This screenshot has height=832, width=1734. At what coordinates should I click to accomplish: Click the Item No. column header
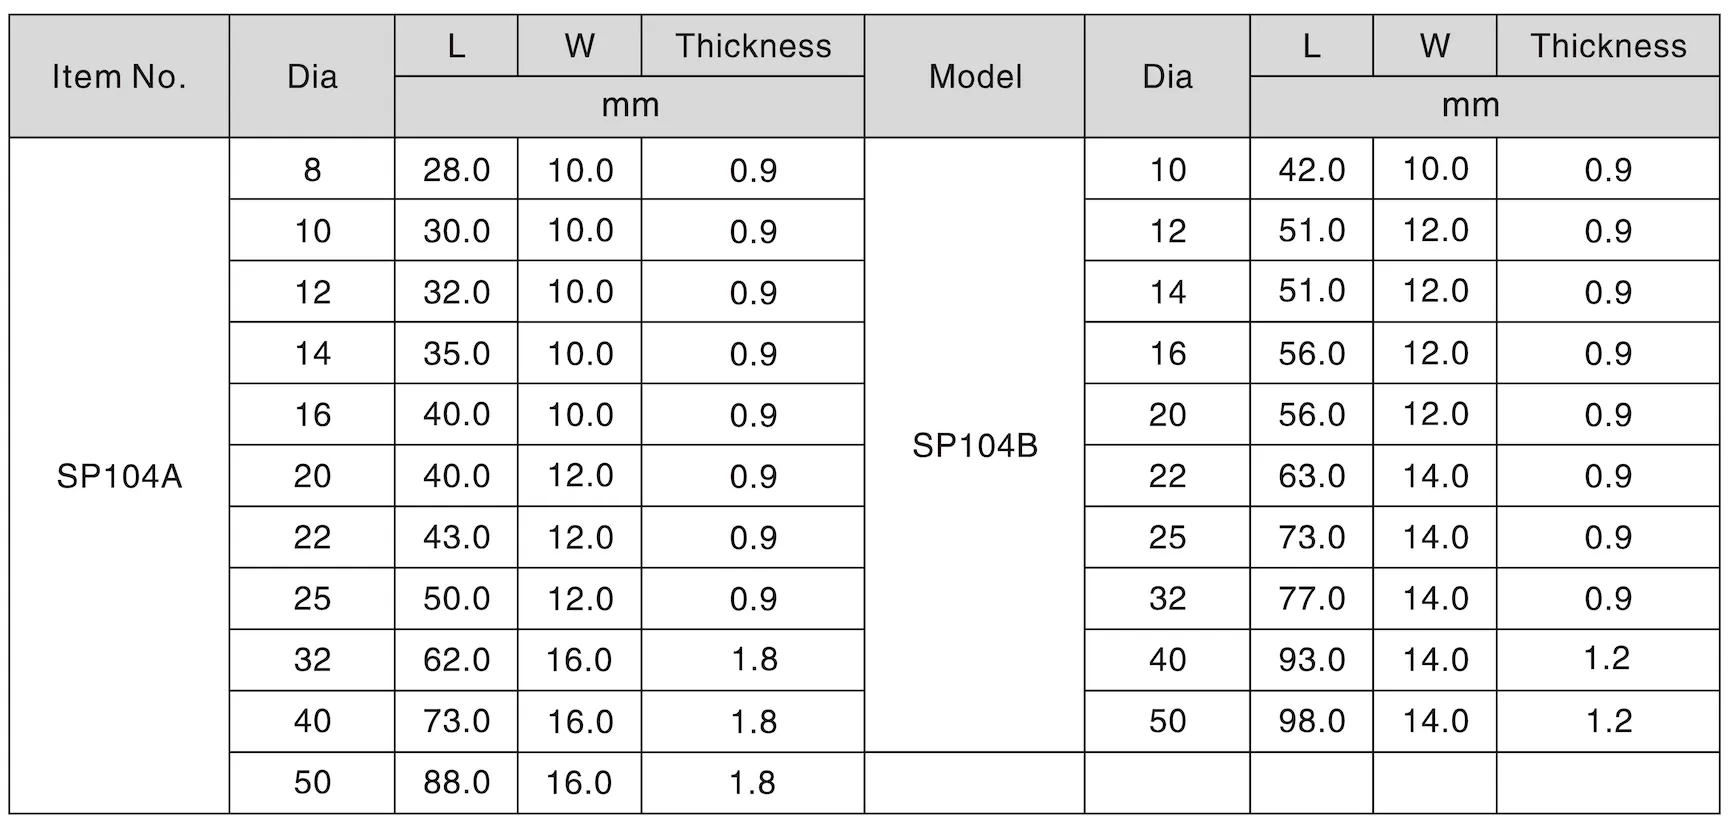(119, 76)
